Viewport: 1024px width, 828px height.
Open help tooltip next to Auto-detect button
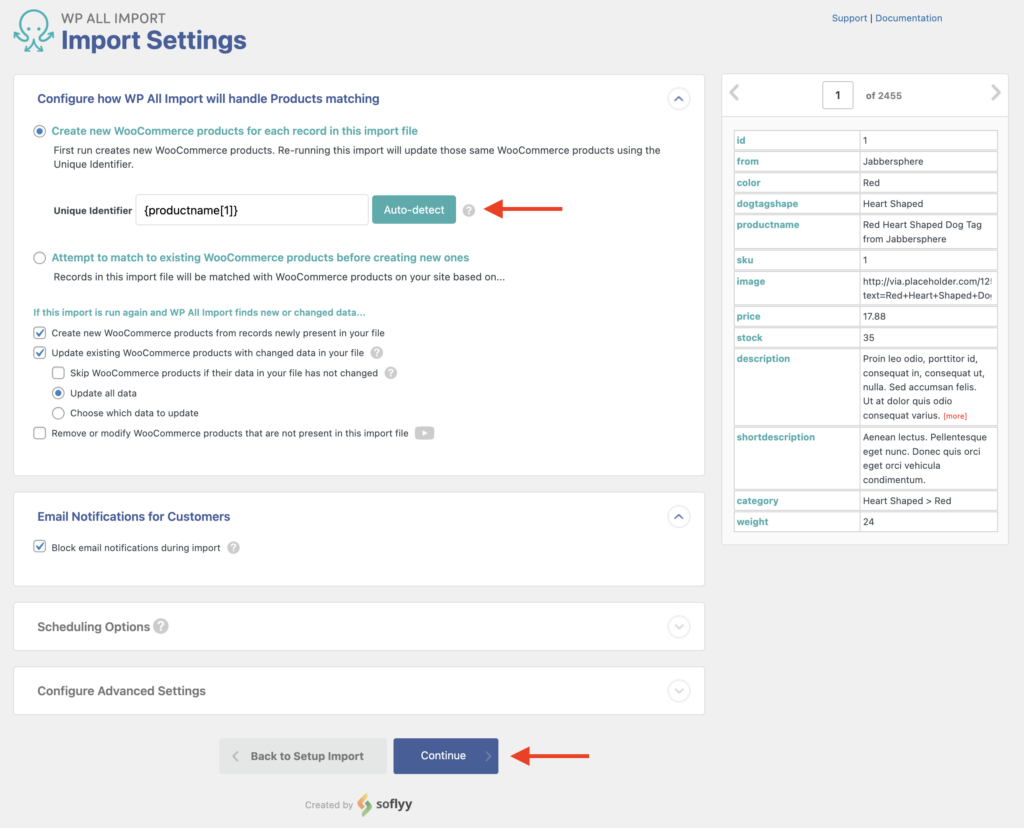469,209
